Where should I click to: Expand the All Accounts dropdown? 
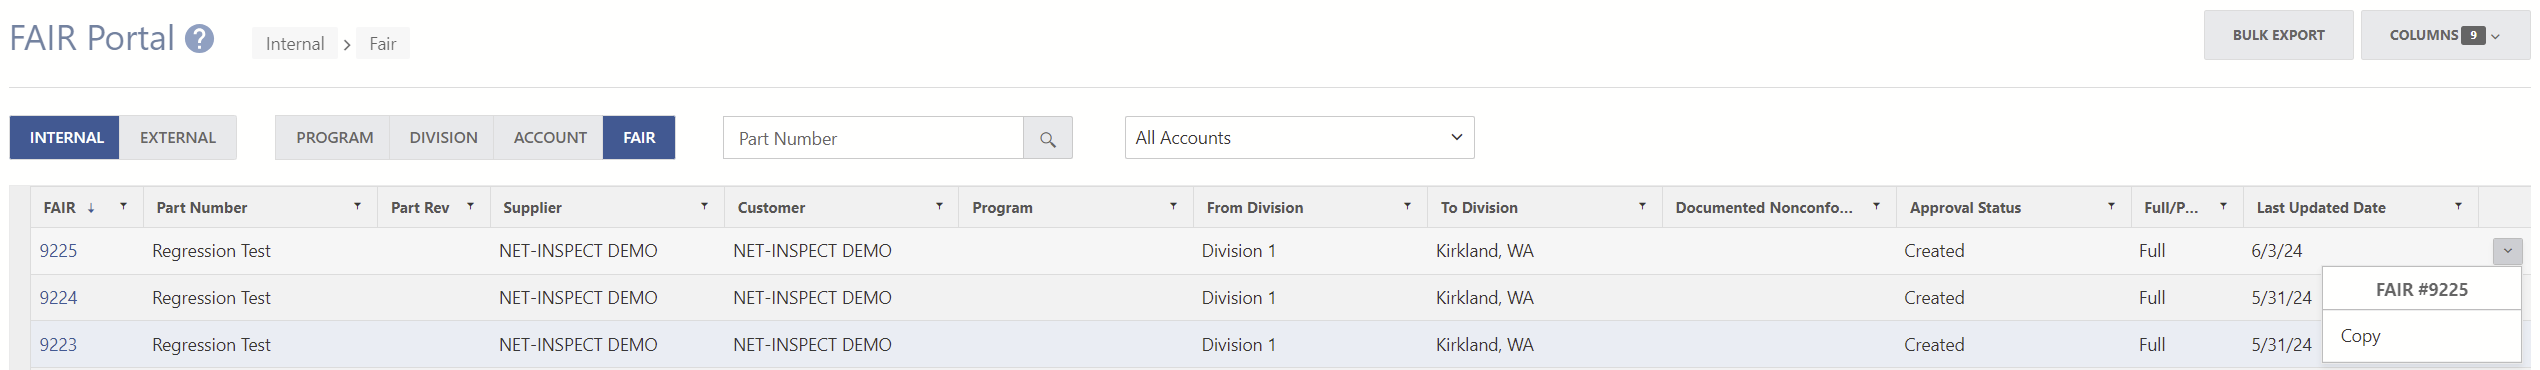click(x=1299, y=138)
